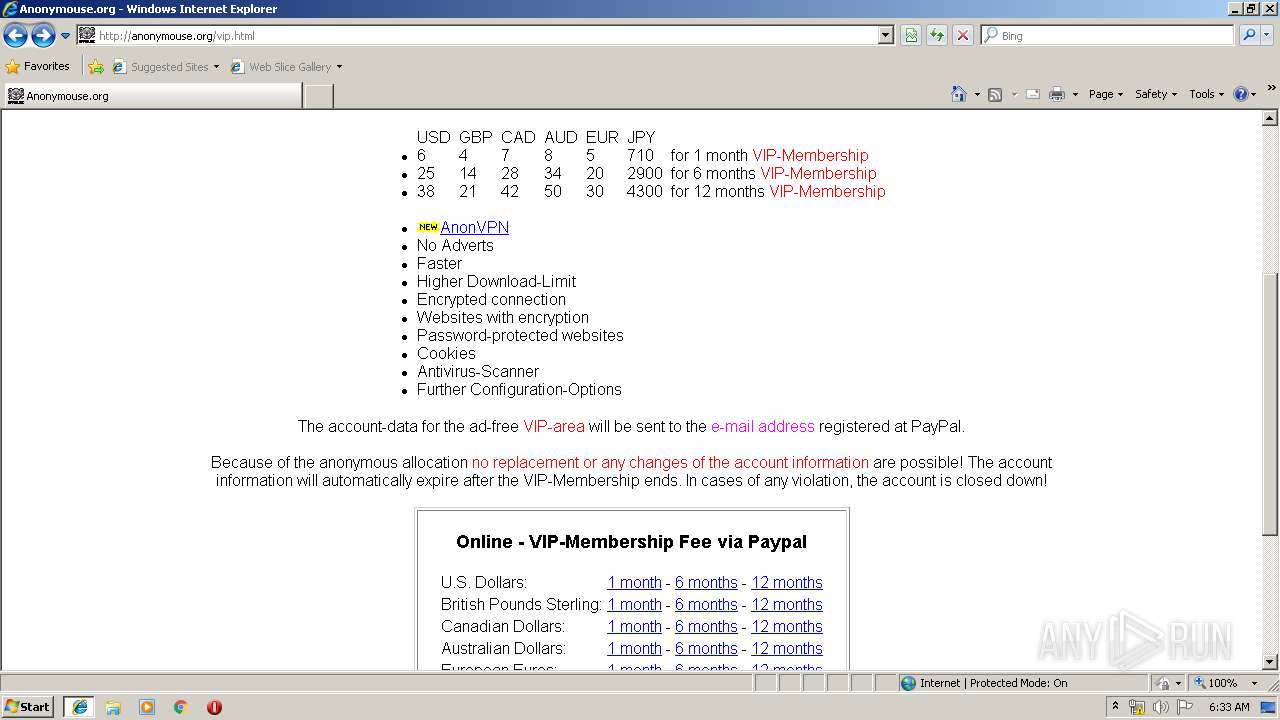
Task: Choose Australian Dollars 1 month link
Action: 634,648
